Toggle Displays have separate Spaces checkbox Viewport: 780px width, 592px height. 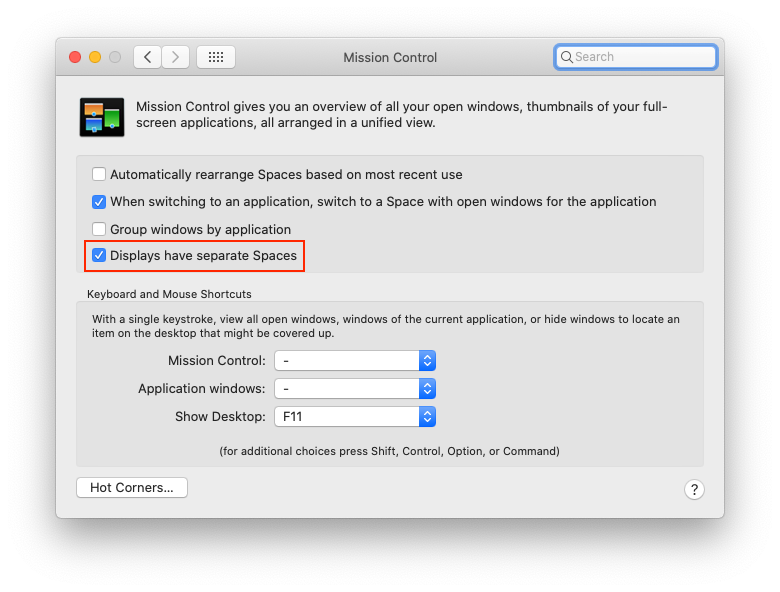[x=99, y=255]
